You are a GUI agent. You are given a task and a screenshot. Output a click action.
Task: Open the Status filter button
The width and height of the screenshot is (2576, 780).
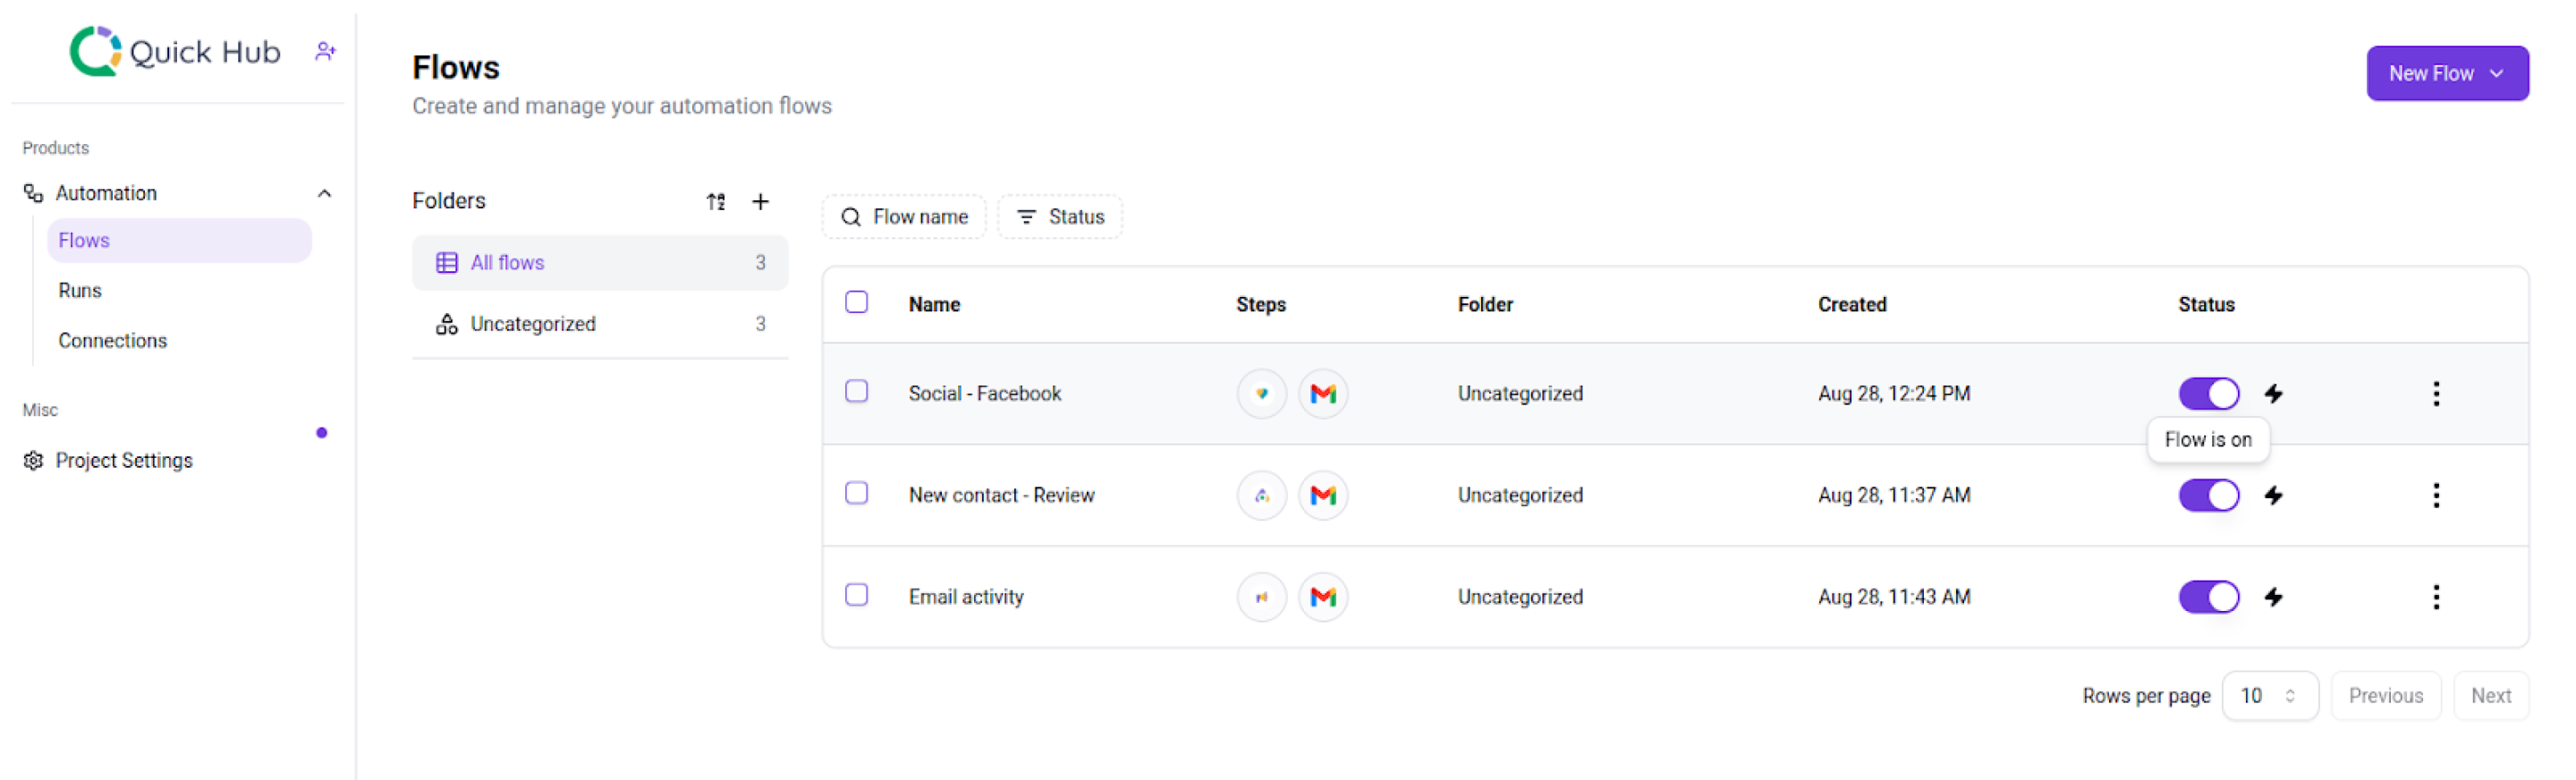coord(1060,217)
